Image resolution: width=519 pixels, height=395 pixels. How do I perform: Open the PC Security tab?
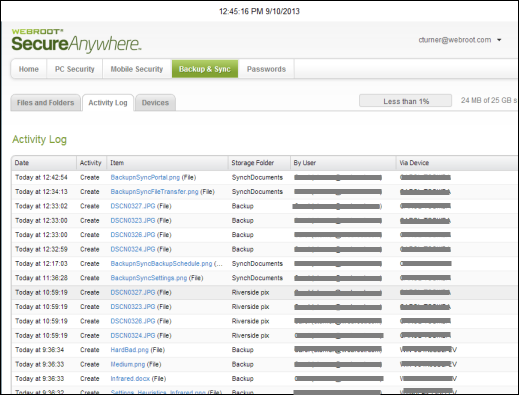click(75, 69)
